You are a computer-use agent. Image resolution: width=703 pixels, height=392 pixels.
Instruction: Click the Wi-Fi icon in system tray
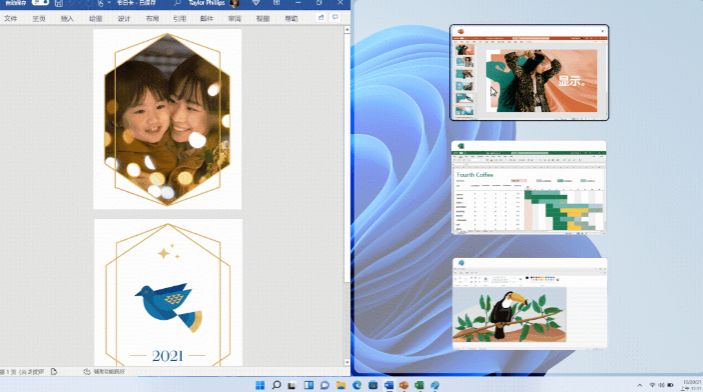pos(652,385)
